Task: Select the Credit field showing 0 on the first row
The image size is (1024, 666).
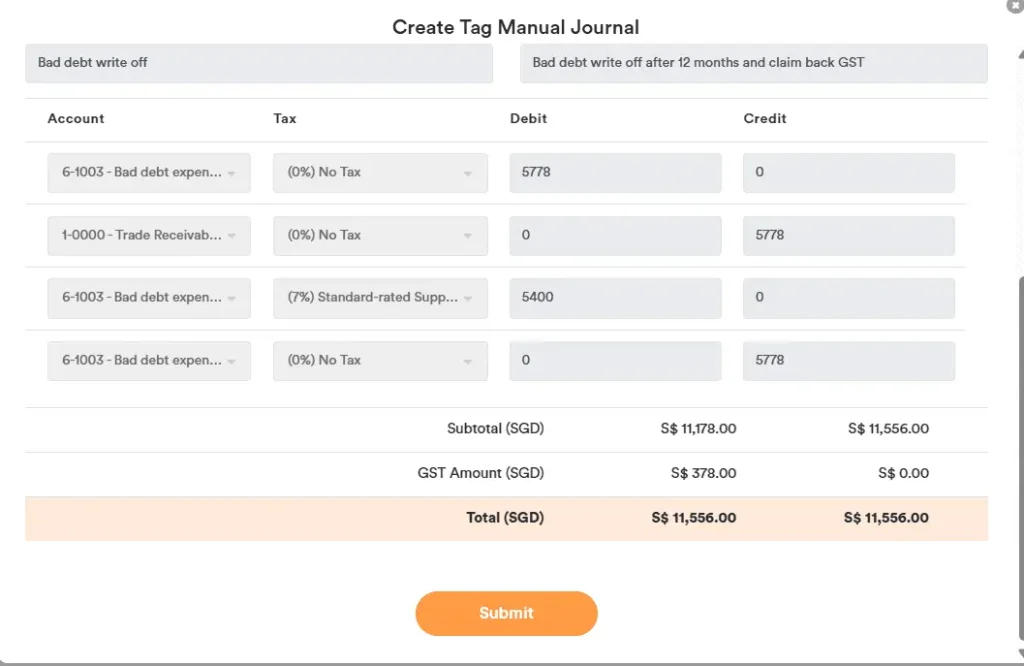Action: (848, 172)
